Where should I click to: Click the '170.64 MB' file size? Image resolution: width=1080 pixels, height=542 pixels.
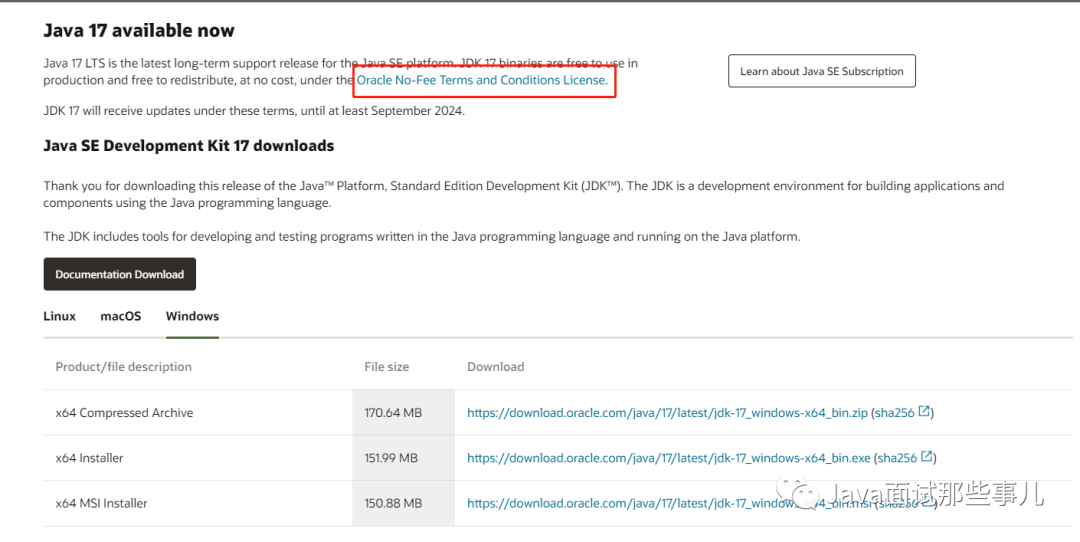(393, 413)
